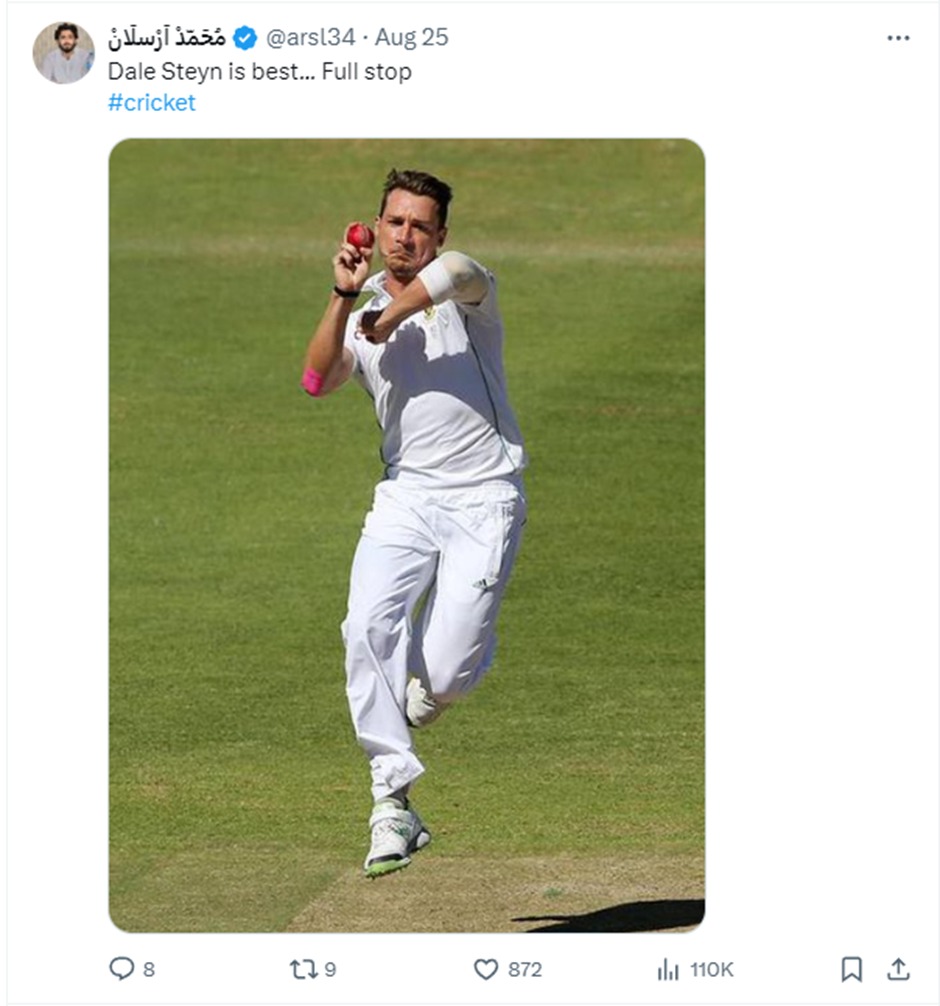Viewport: 940px width, 1006px height.
Task: Open the view analytics bar chart icon
Action: point(668,969)
